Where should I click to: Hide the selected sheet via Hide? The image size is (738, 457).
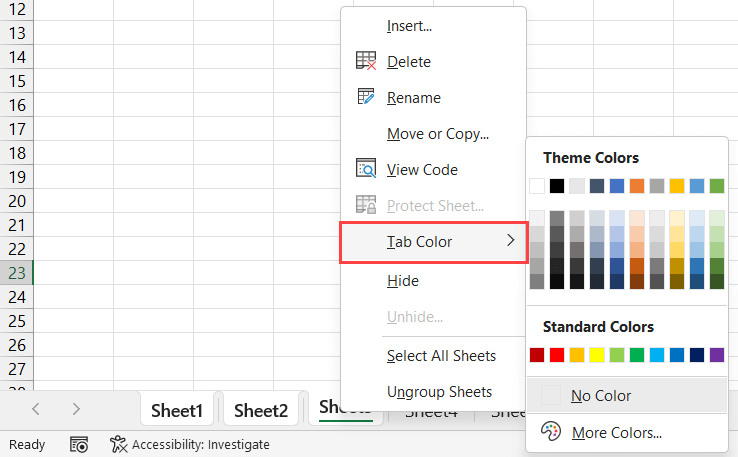[x=402, y=281]
